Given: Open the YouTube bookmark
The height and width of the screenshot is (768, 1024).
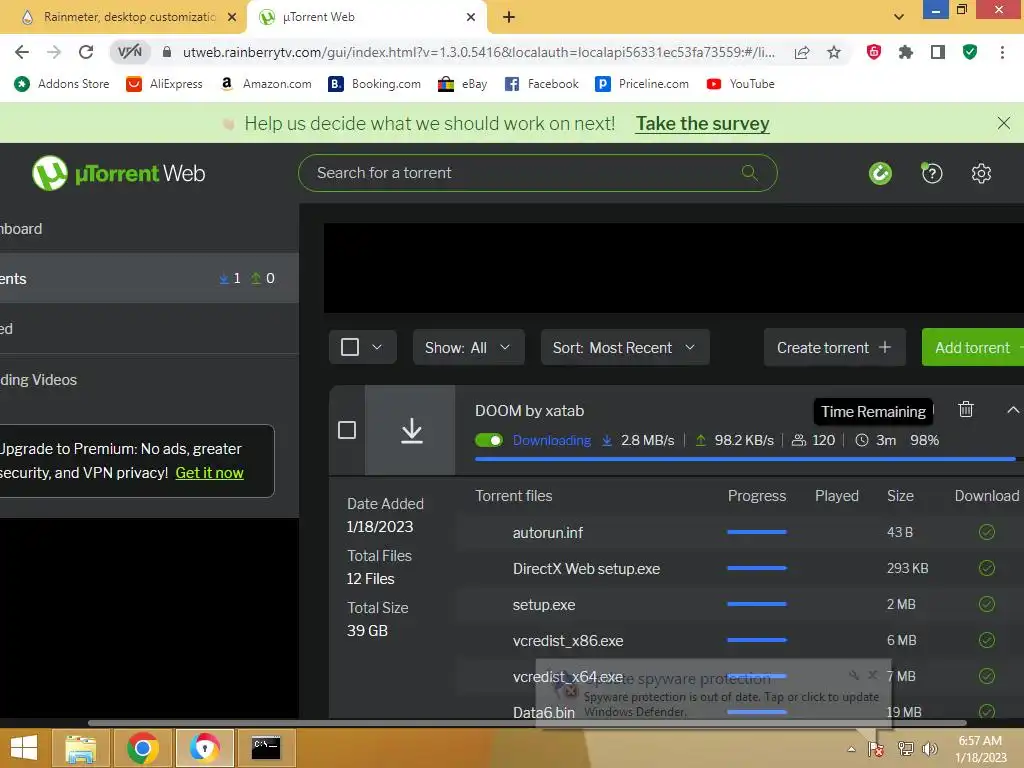Looking at the screenshot, I should [x=741, y=84].
